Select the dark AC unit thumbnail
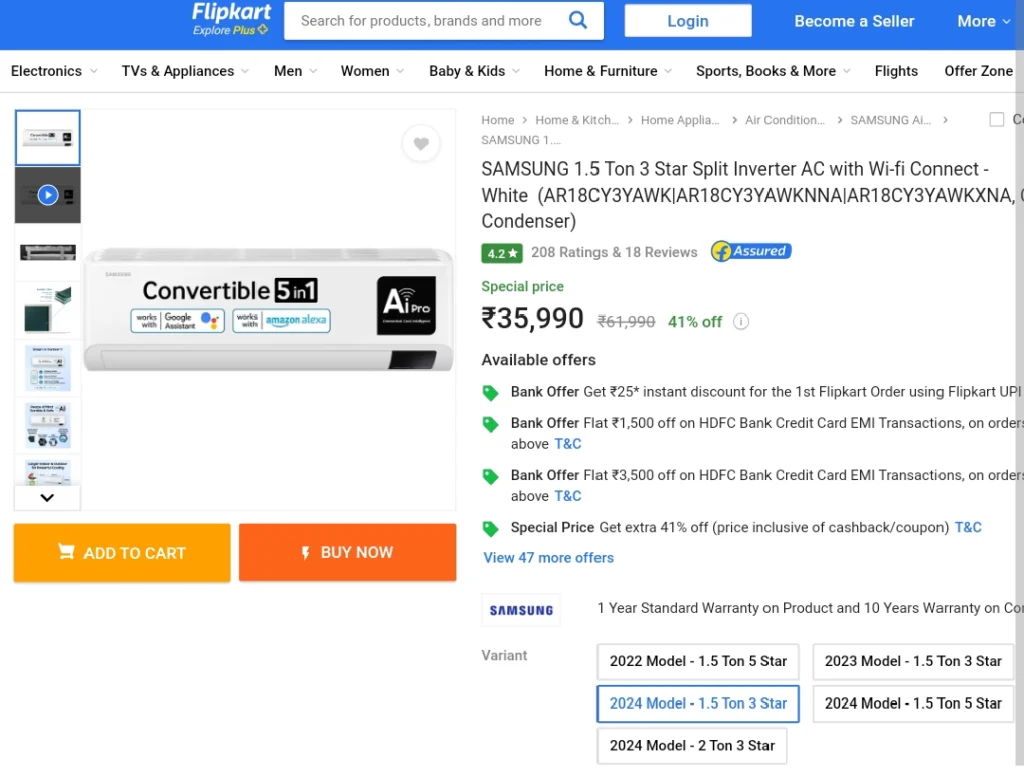Image resolution: width=1024 pixels, height=777 pixels. click(48, 252)
